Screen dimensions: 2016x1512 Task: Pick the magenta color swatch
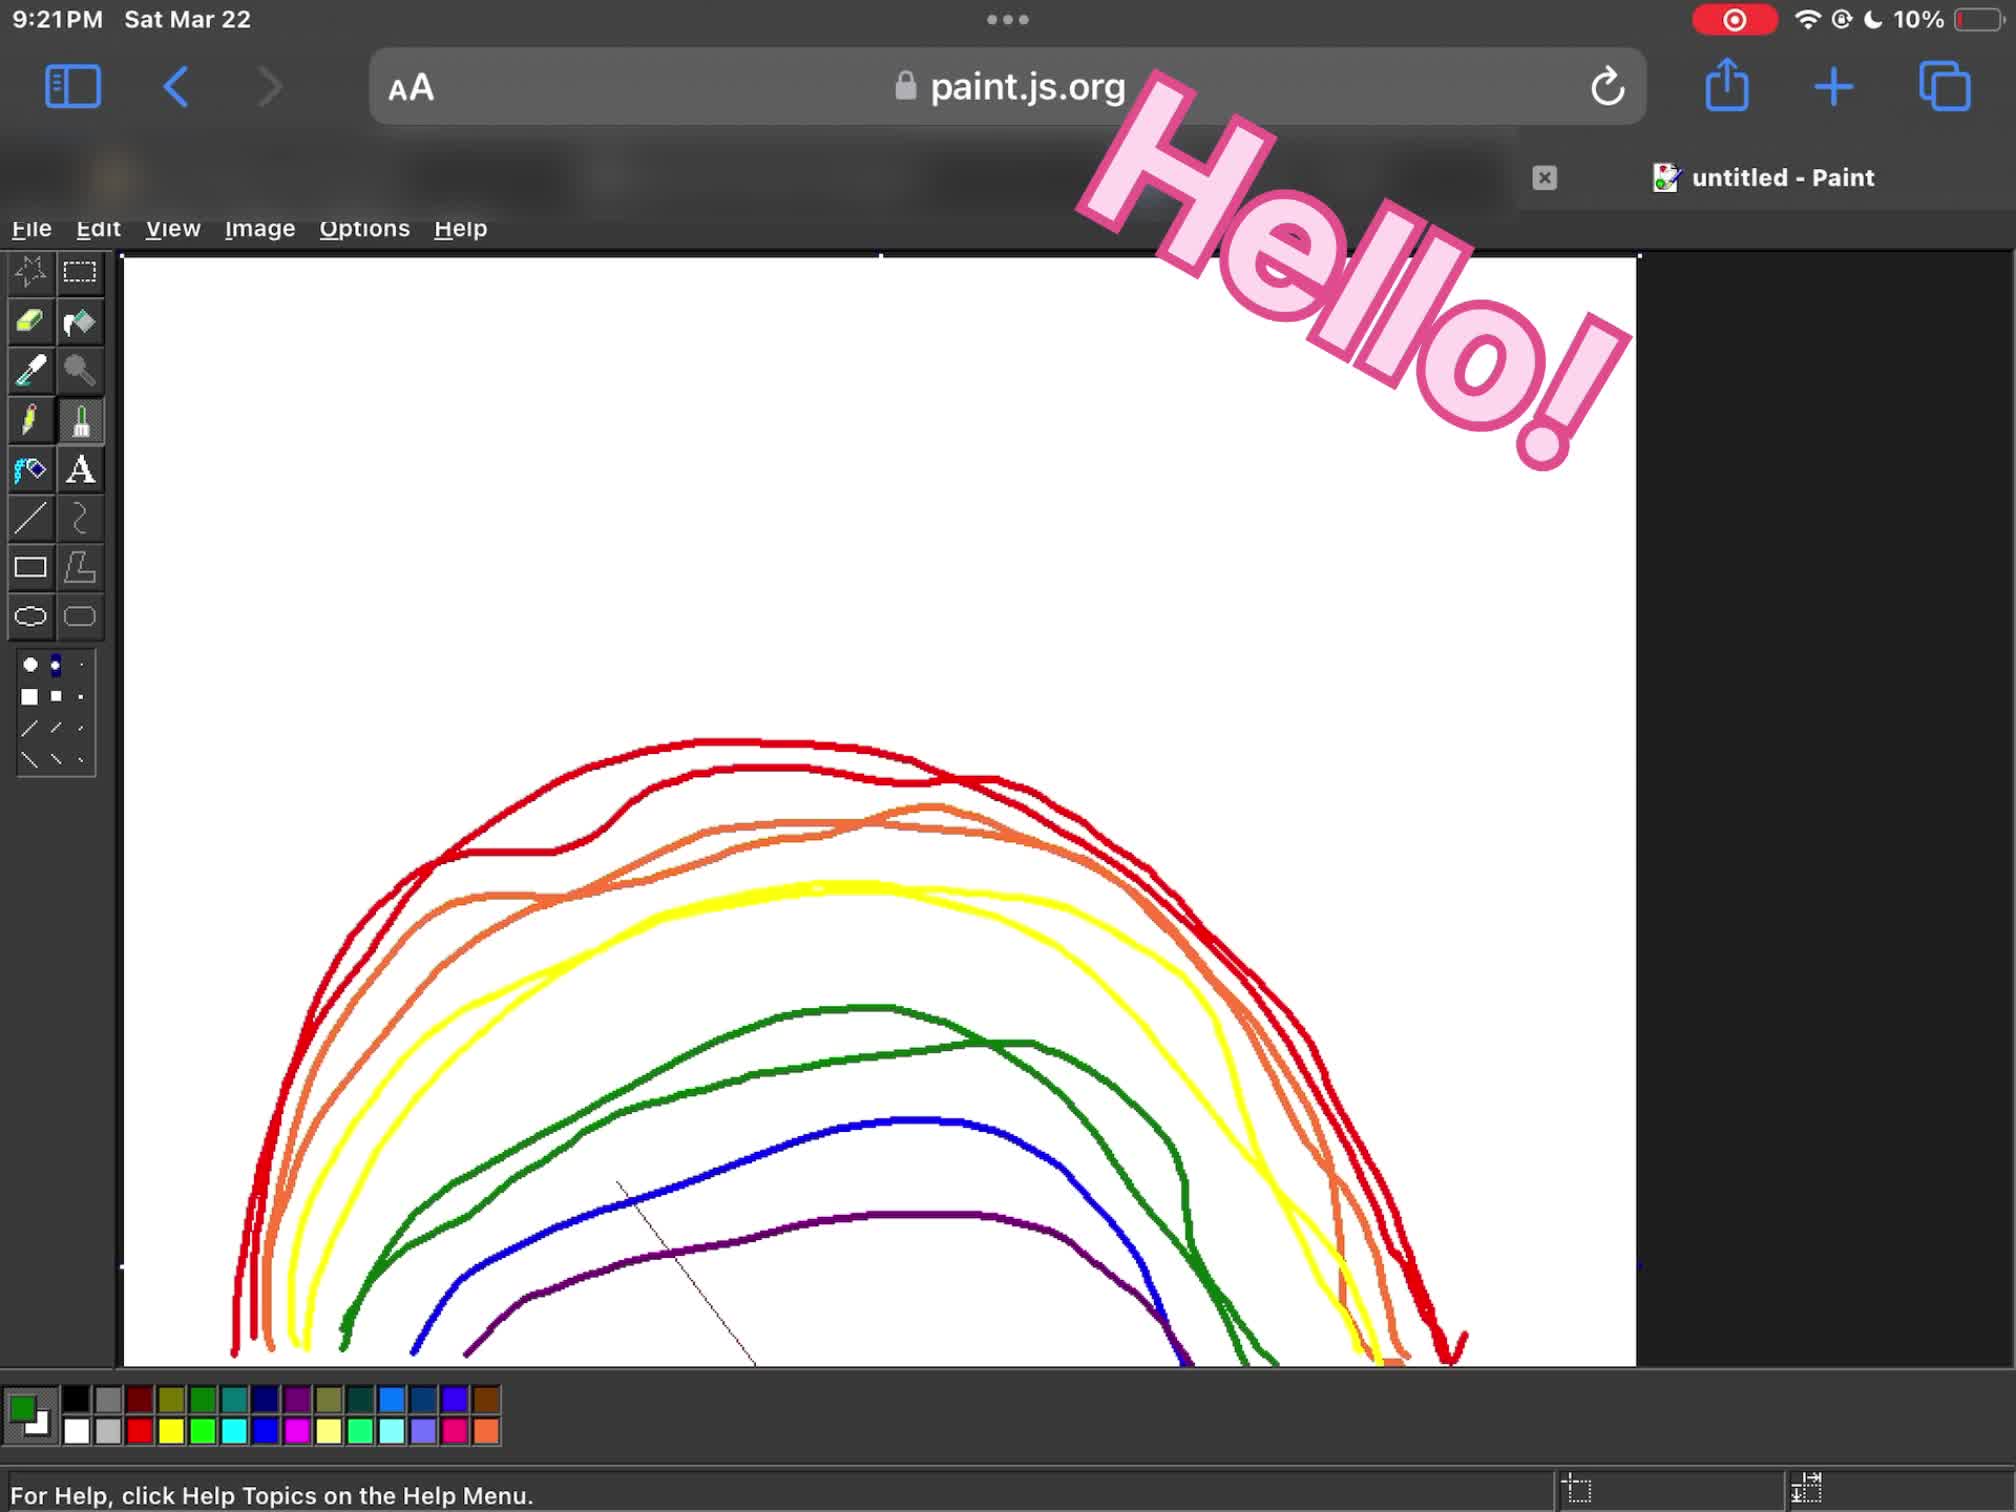coord(297,1431)
